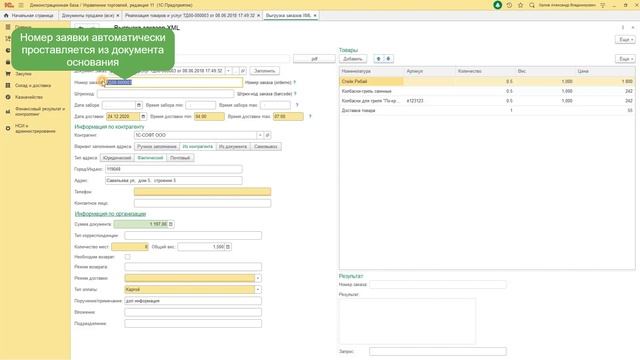Open favorites star icon in title bar
The width and height of the screenshot is (640, 360).
pyautogui.click(x=520, y=5)
